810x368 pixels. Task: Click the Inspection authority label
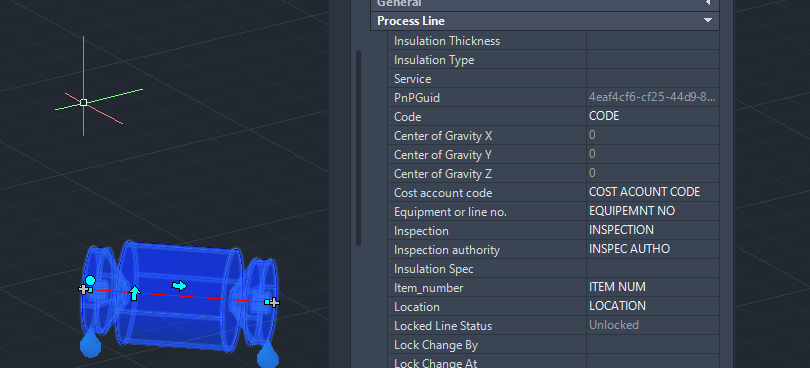[x=447, y=250]
